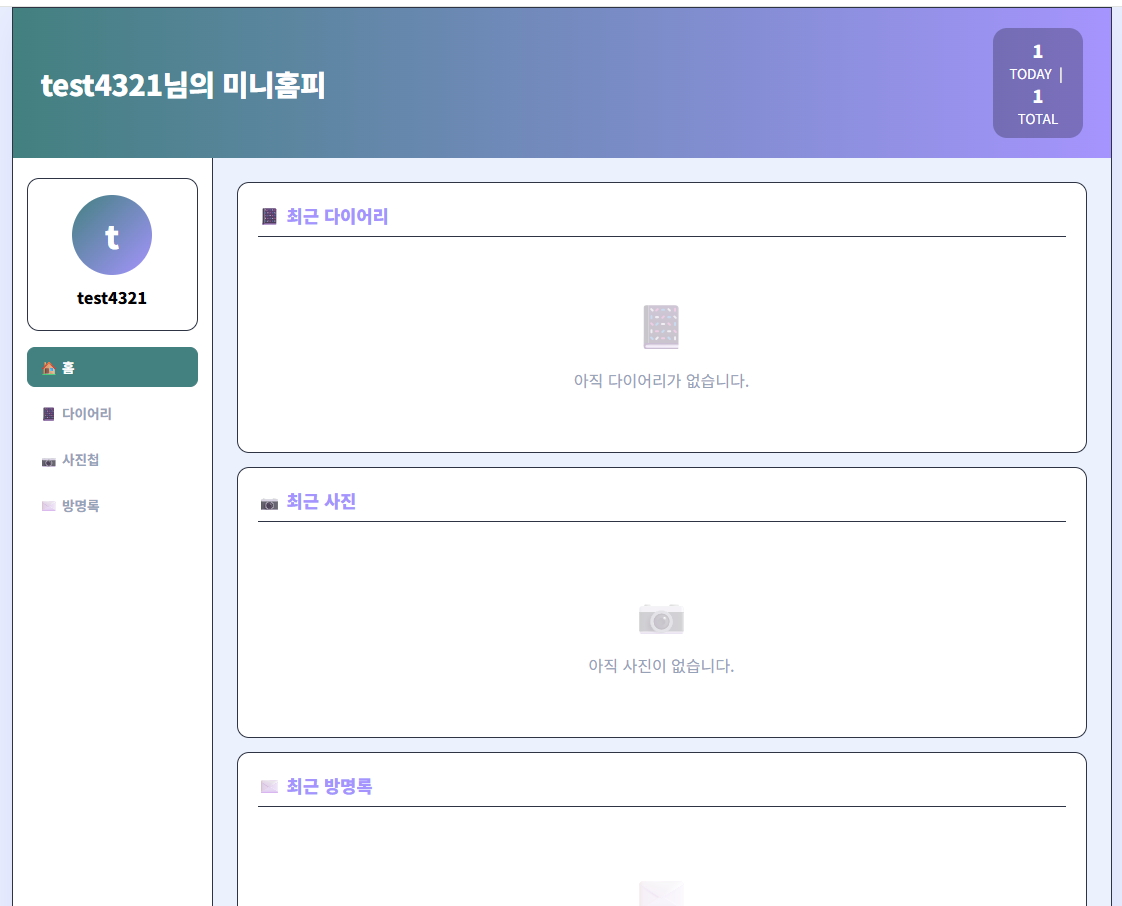Image resolution: width=1122 pixels, height=906 pixels.
Task: Click the camera icon next to 최근 사진 heading
Action: (269, 503)
